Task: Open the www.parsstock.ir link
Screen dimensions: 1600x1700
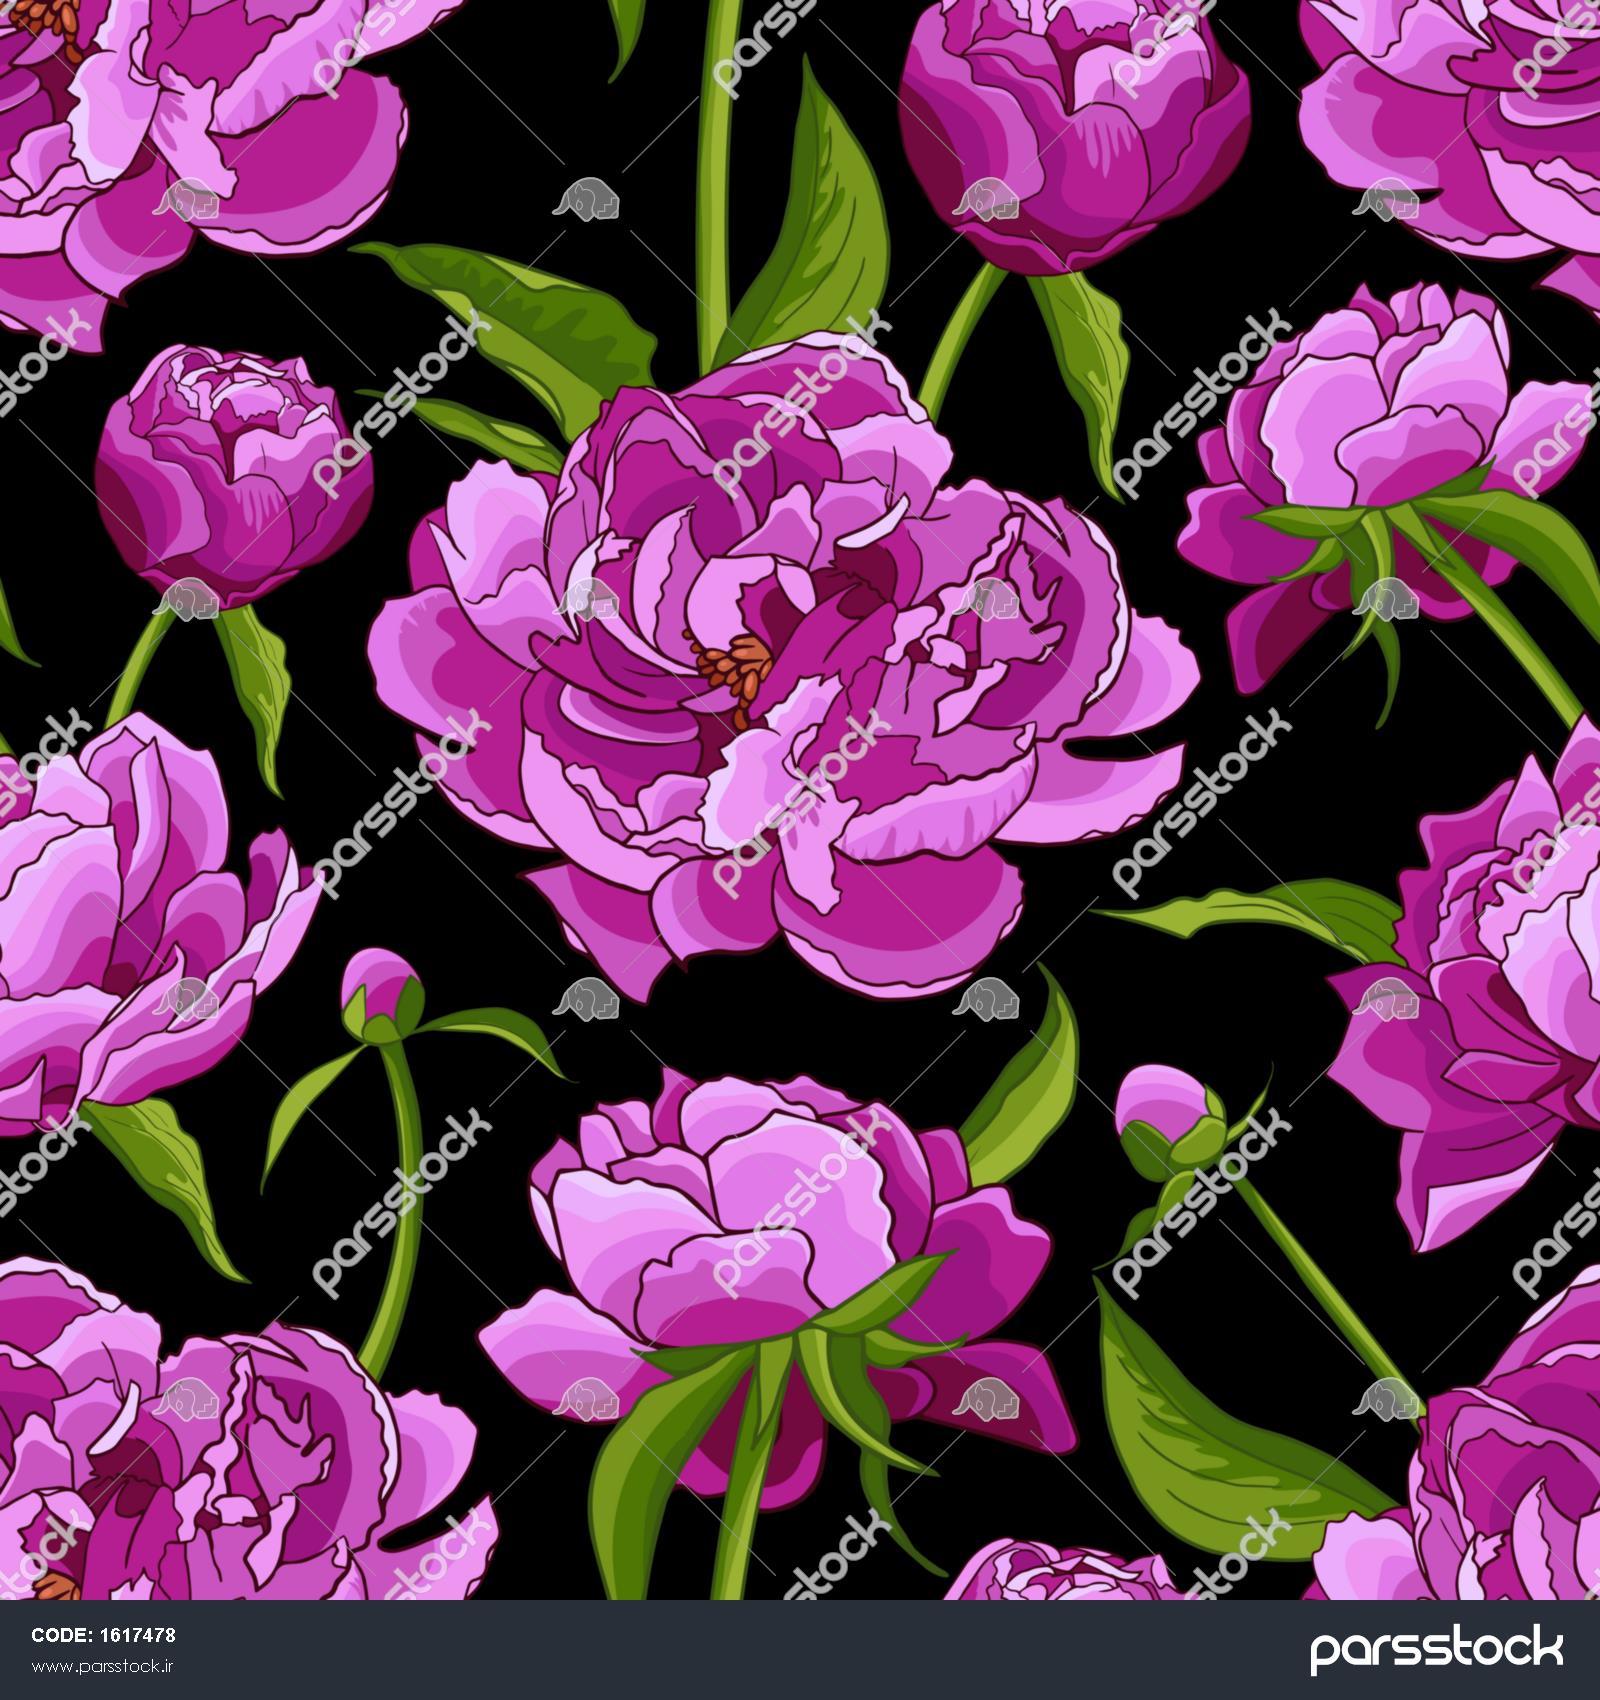Action: click(x=104, y=1669)
